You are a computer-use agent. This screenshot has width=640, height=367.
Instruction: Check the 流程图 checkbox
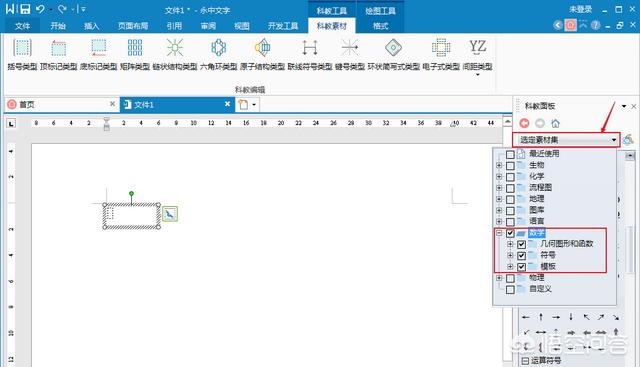(510, 188)
